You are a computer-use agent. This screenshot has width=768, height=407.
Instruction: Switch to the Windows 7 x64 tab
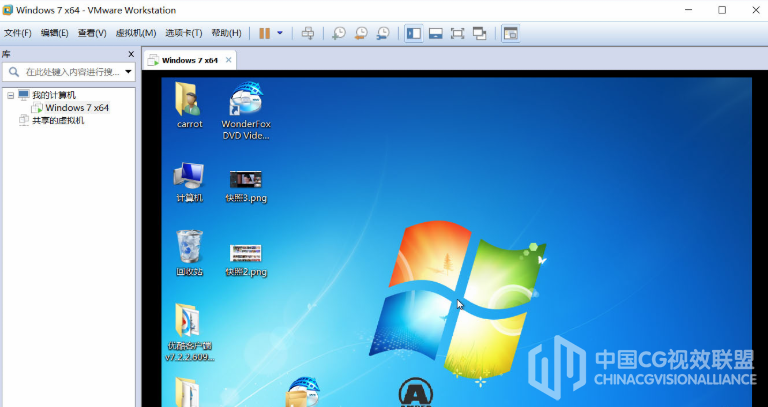coord(190,60)
